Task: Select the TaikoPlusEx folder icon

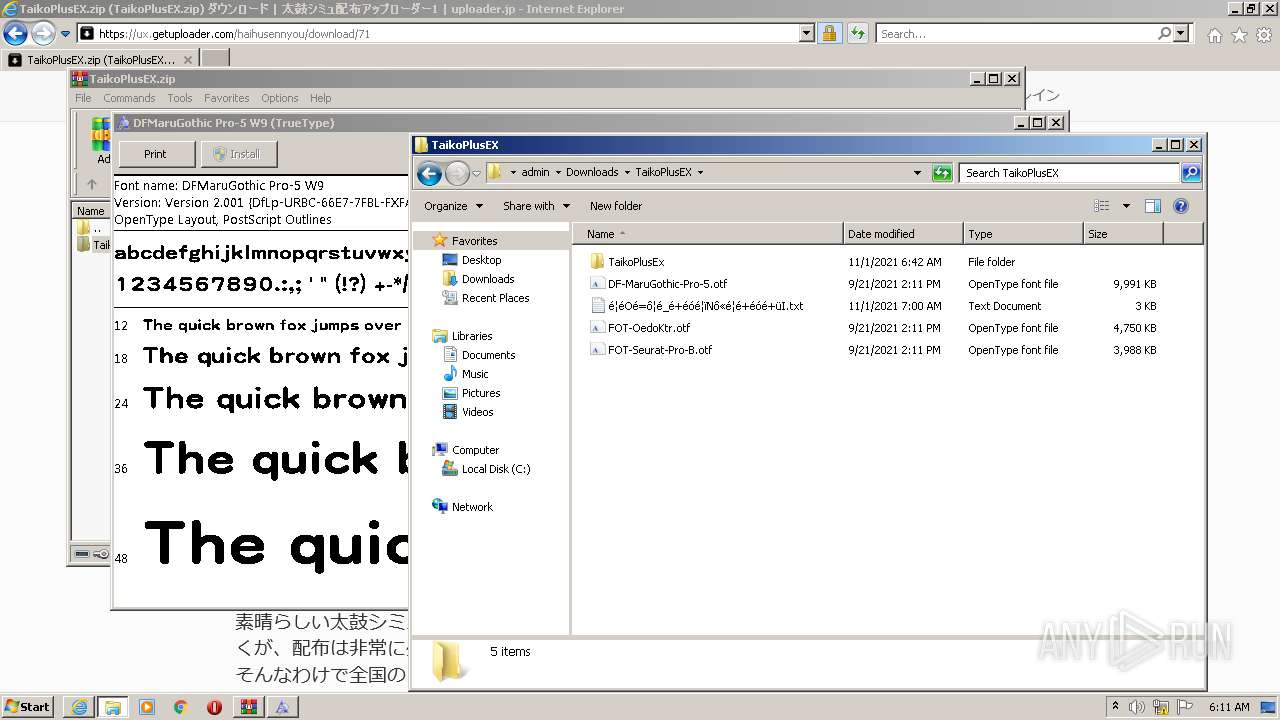Action: tap(597, 262)
